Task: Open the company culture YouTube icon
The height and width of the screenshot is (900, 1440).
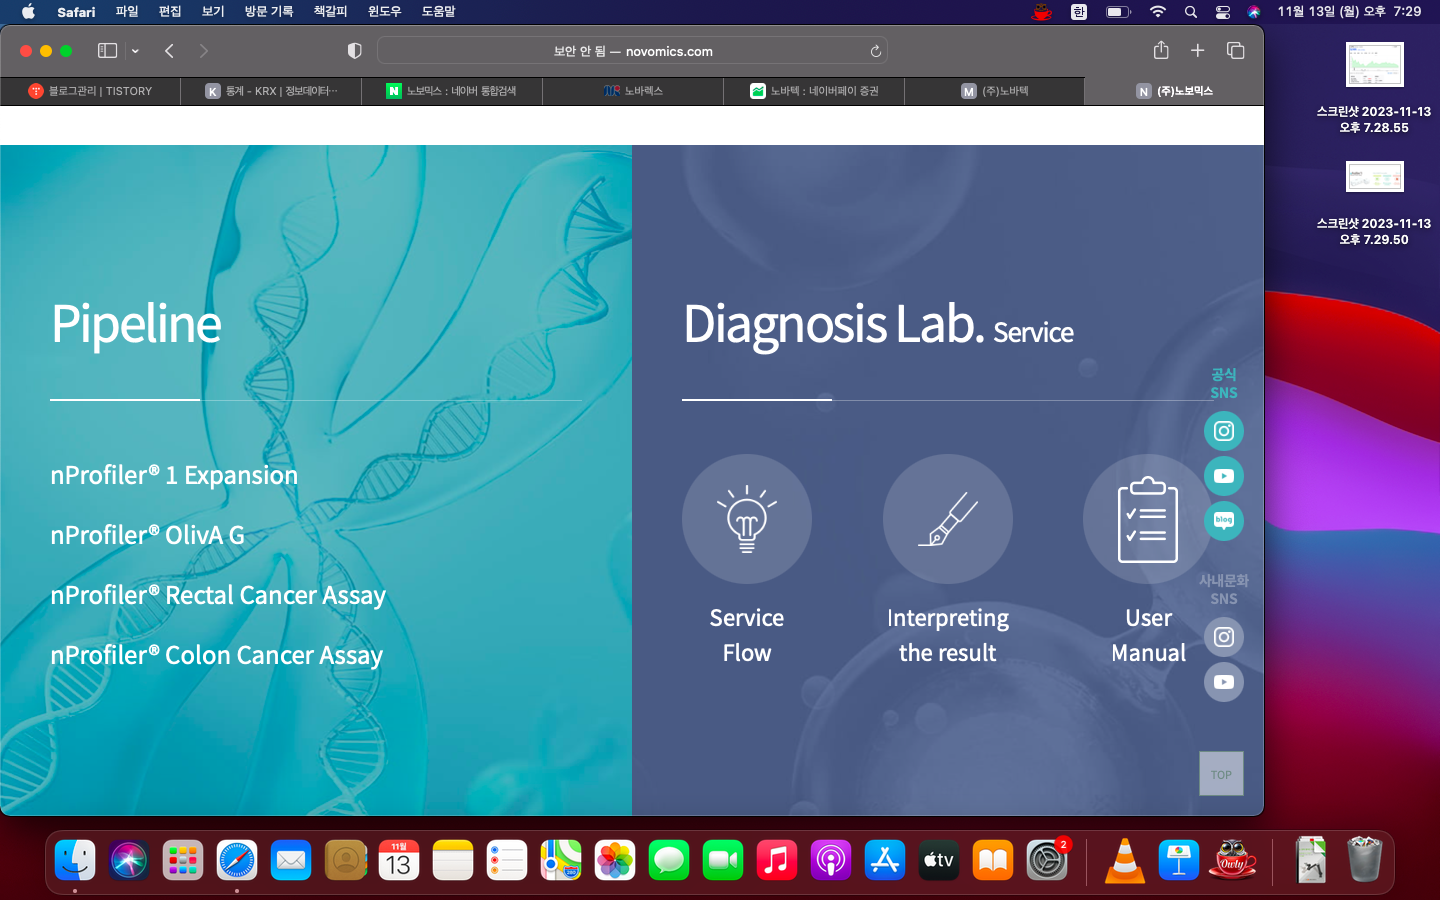Action: tap(1223, 682)
